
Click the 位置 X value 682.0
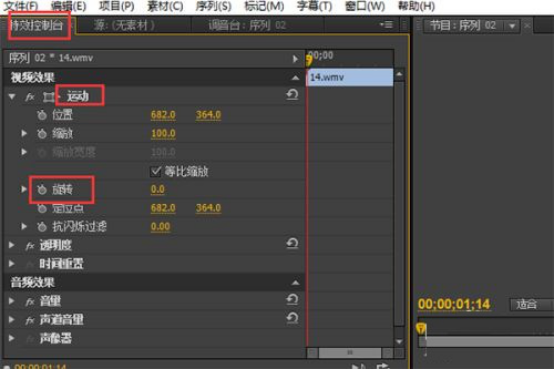click(163, 115)
